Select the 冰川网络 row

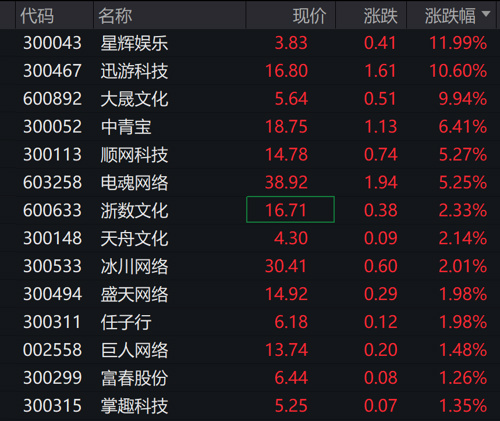click(250, 266)
